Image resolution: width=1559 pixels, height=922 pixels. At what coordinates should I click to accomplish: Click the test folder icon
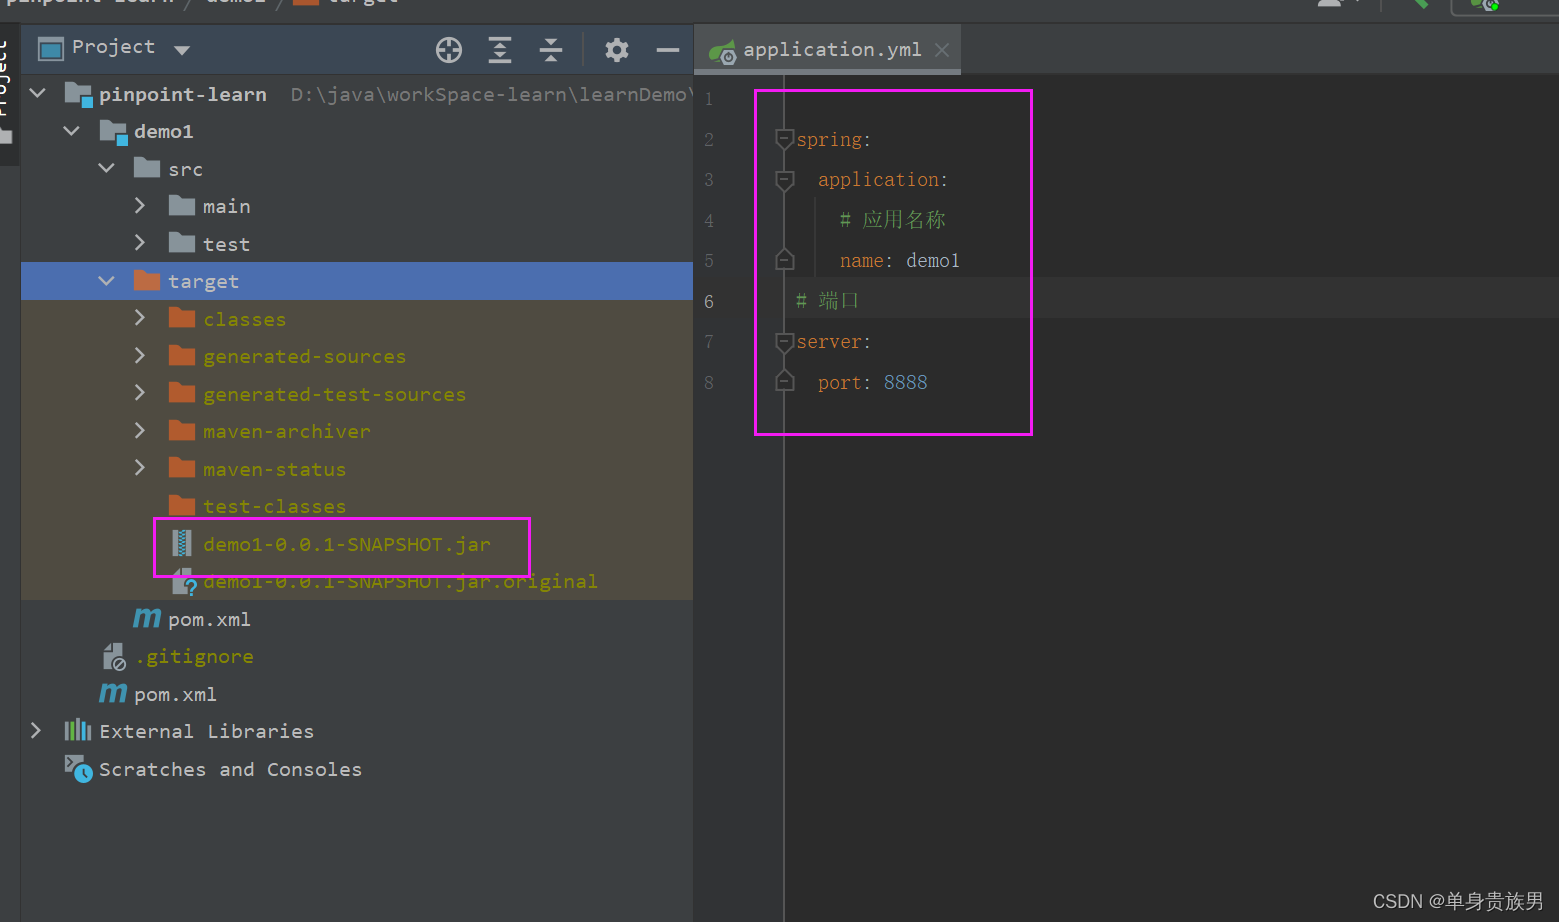tap(182, 243)
